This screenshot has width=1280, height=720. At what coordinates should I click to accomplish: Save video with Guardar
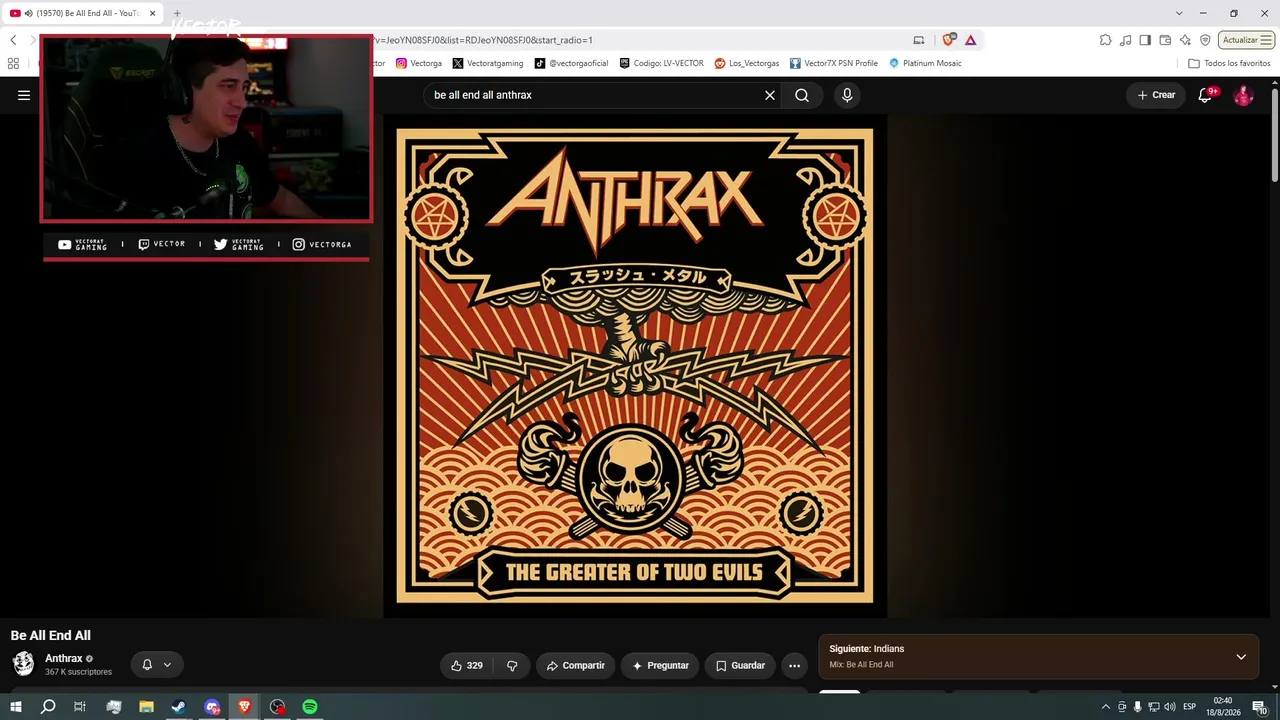[x=740, y=665]
